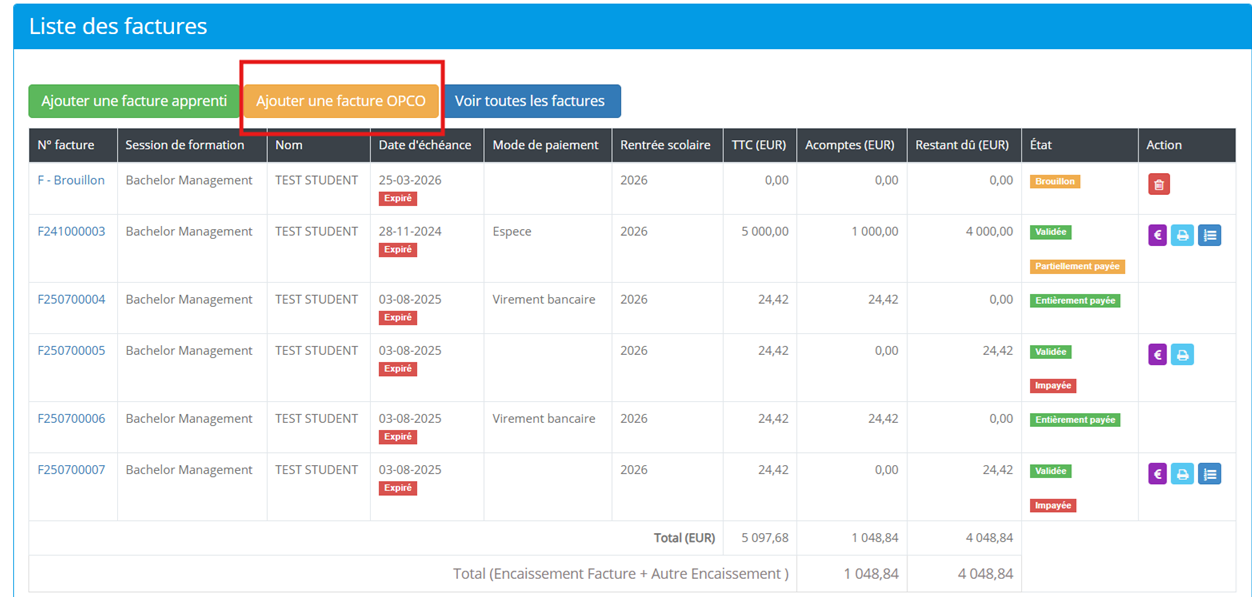This screenshot has height=597, width=1252.
Task: Print invoice F241000003 using printer icon
Action: (1182, 236)
